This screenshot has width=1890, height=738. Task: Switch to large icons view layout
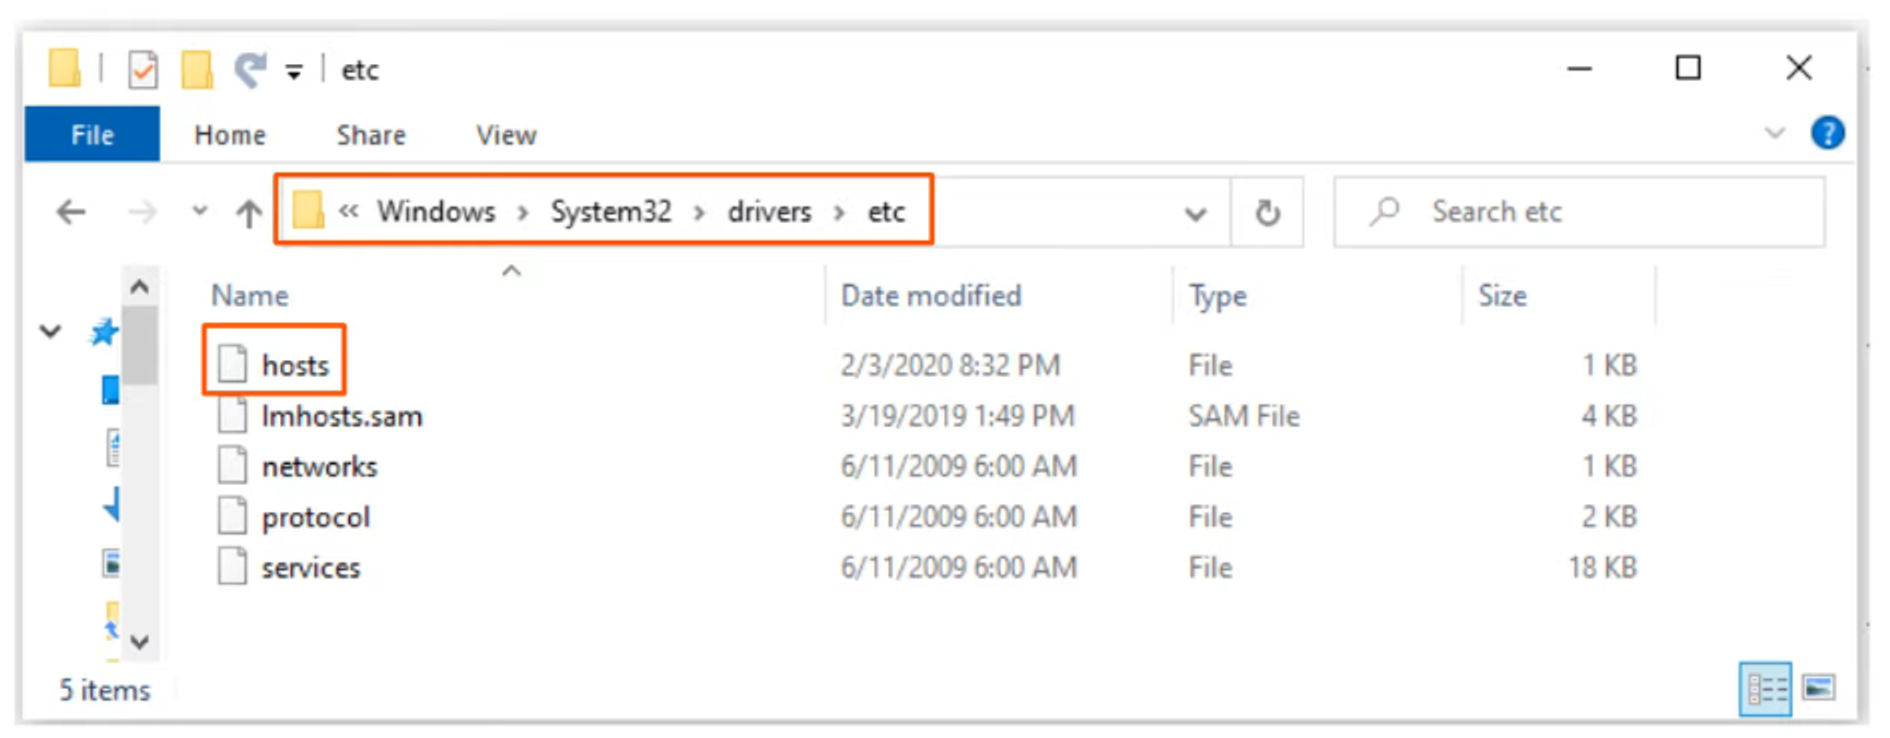(1818, 688)
